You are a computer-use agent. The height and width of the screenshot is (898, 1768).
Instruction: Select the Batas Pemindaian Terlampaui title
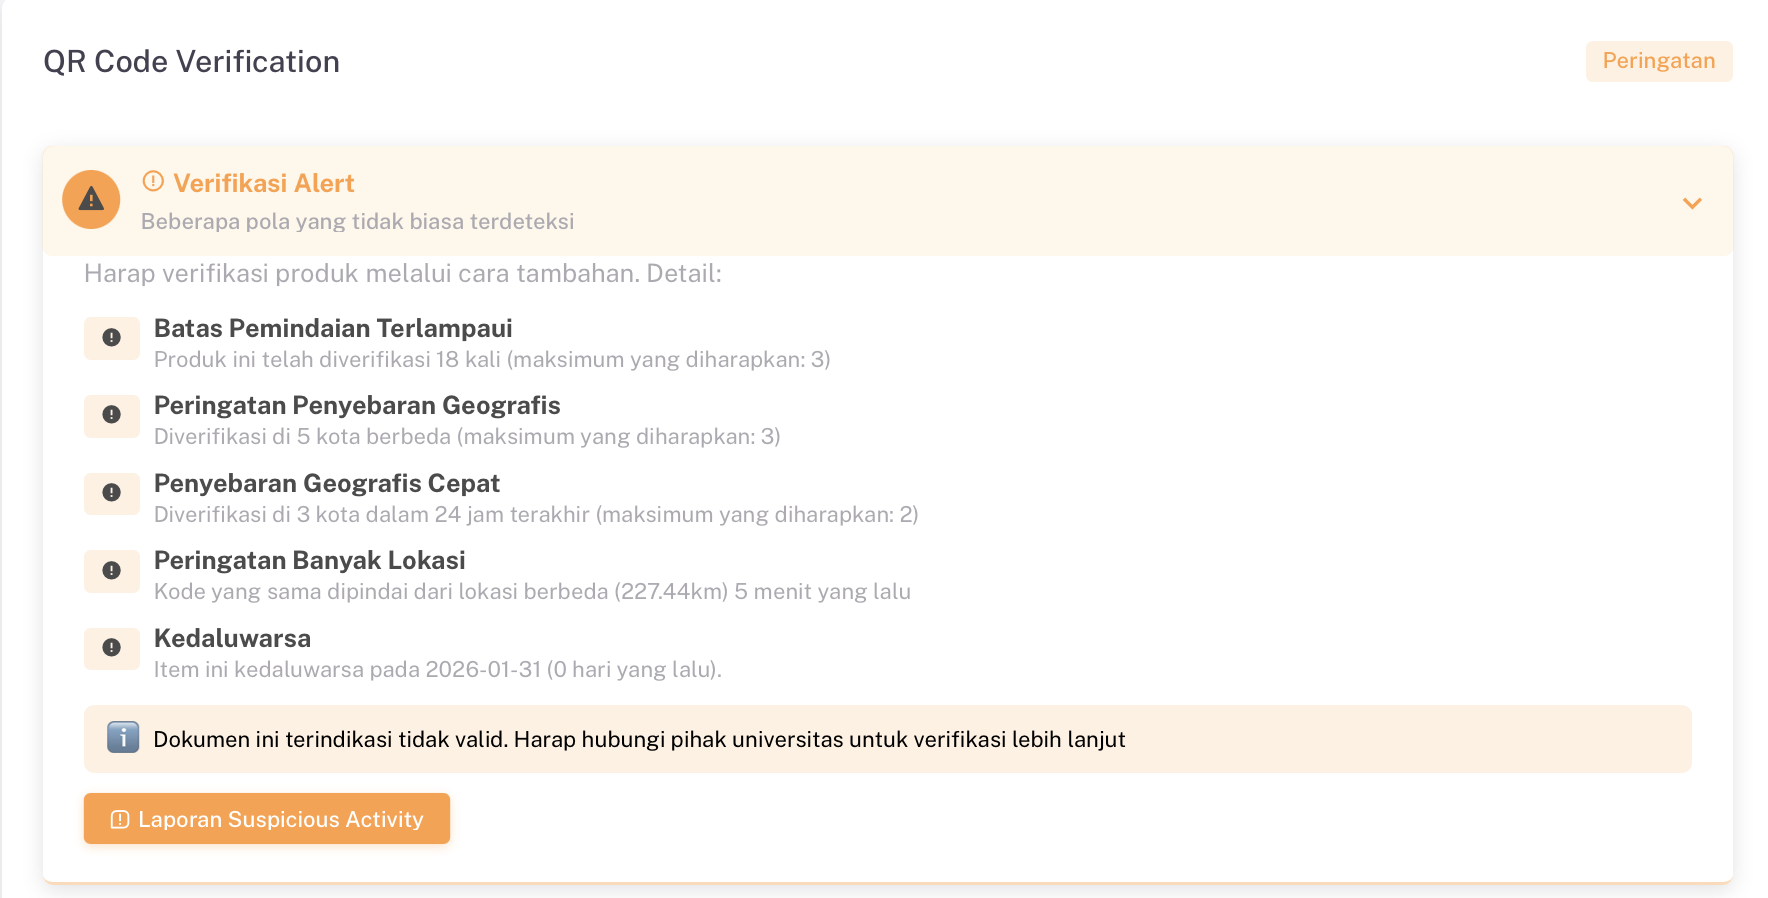point(333,328)
